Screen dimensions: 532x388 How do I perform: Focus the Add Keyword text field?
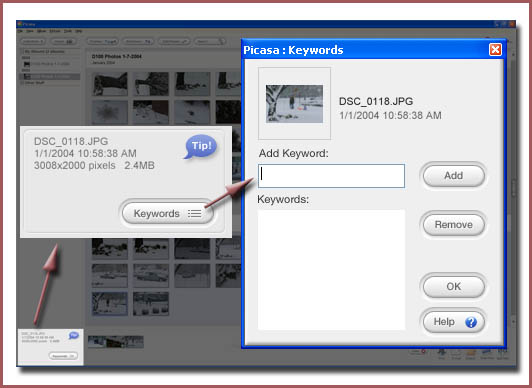point(331,176)
